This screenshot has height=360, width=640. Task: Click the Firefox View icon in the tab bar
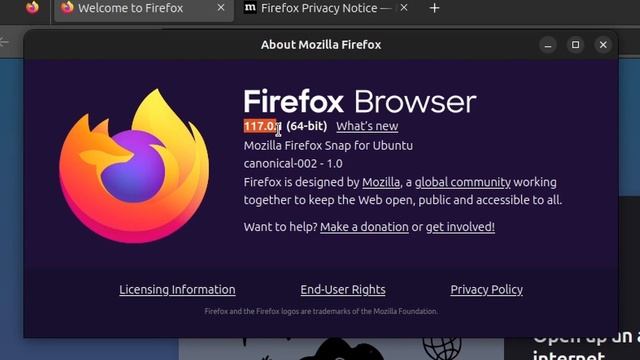[32, 7]
